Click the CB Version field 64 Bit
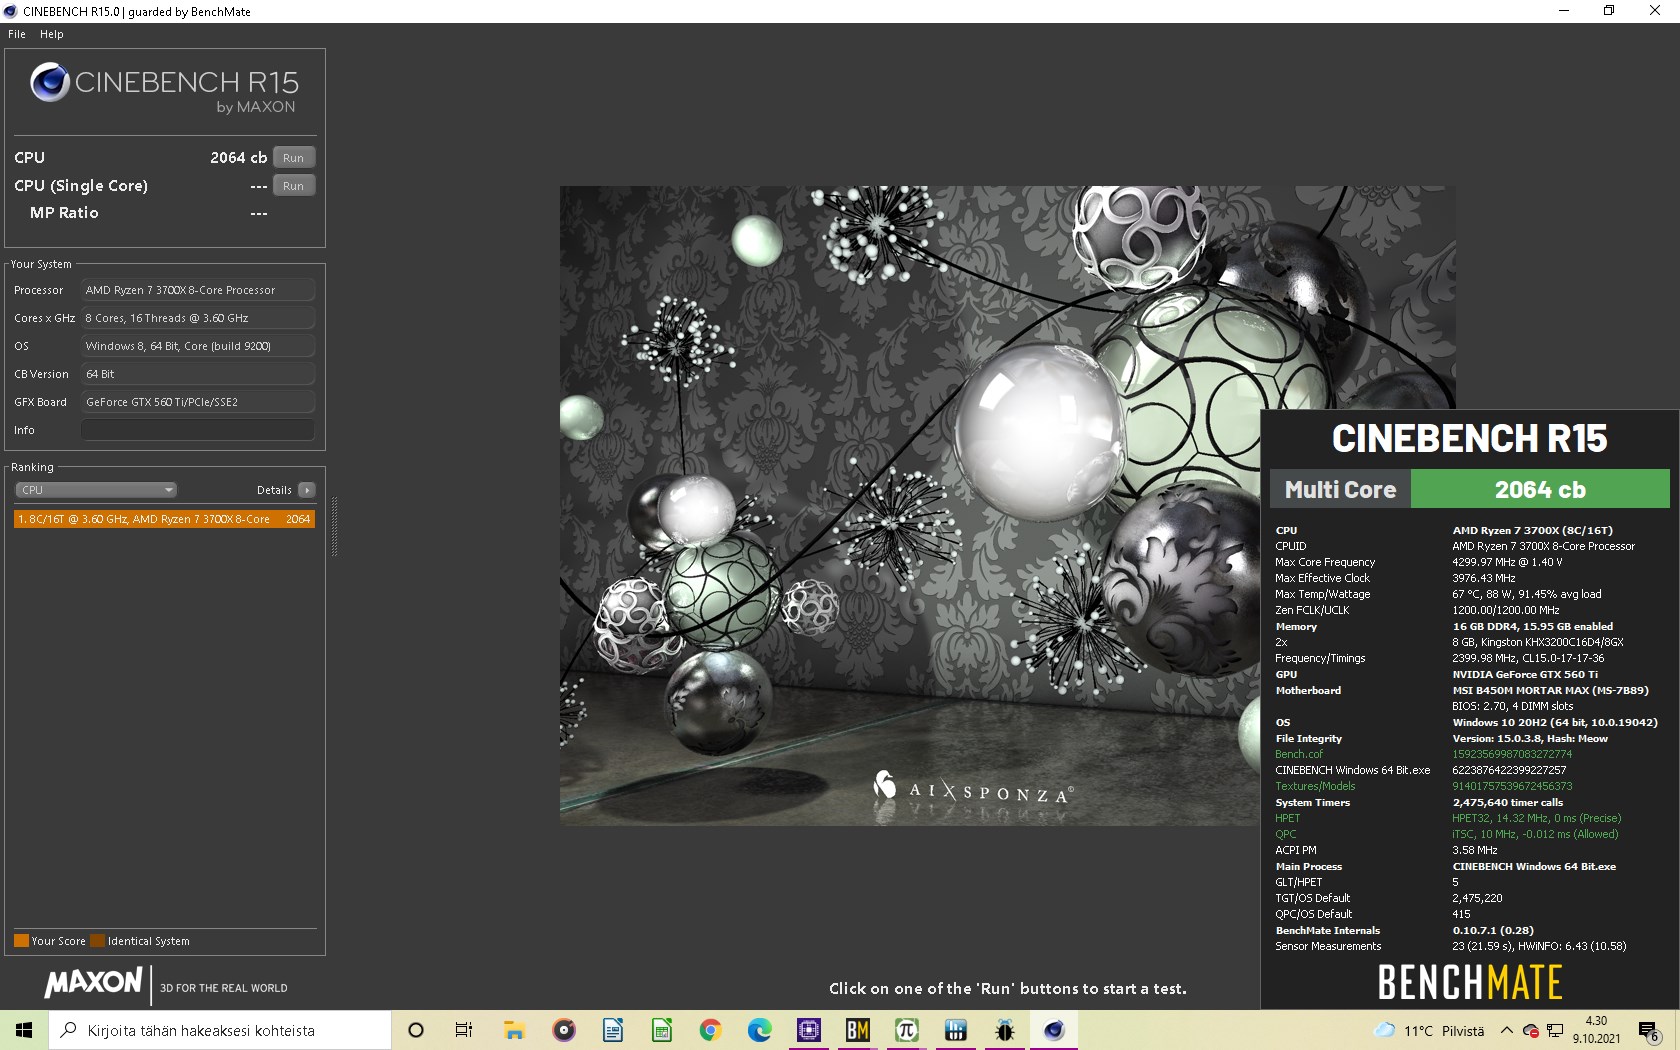1680x1050 pixels. point(198,374)
